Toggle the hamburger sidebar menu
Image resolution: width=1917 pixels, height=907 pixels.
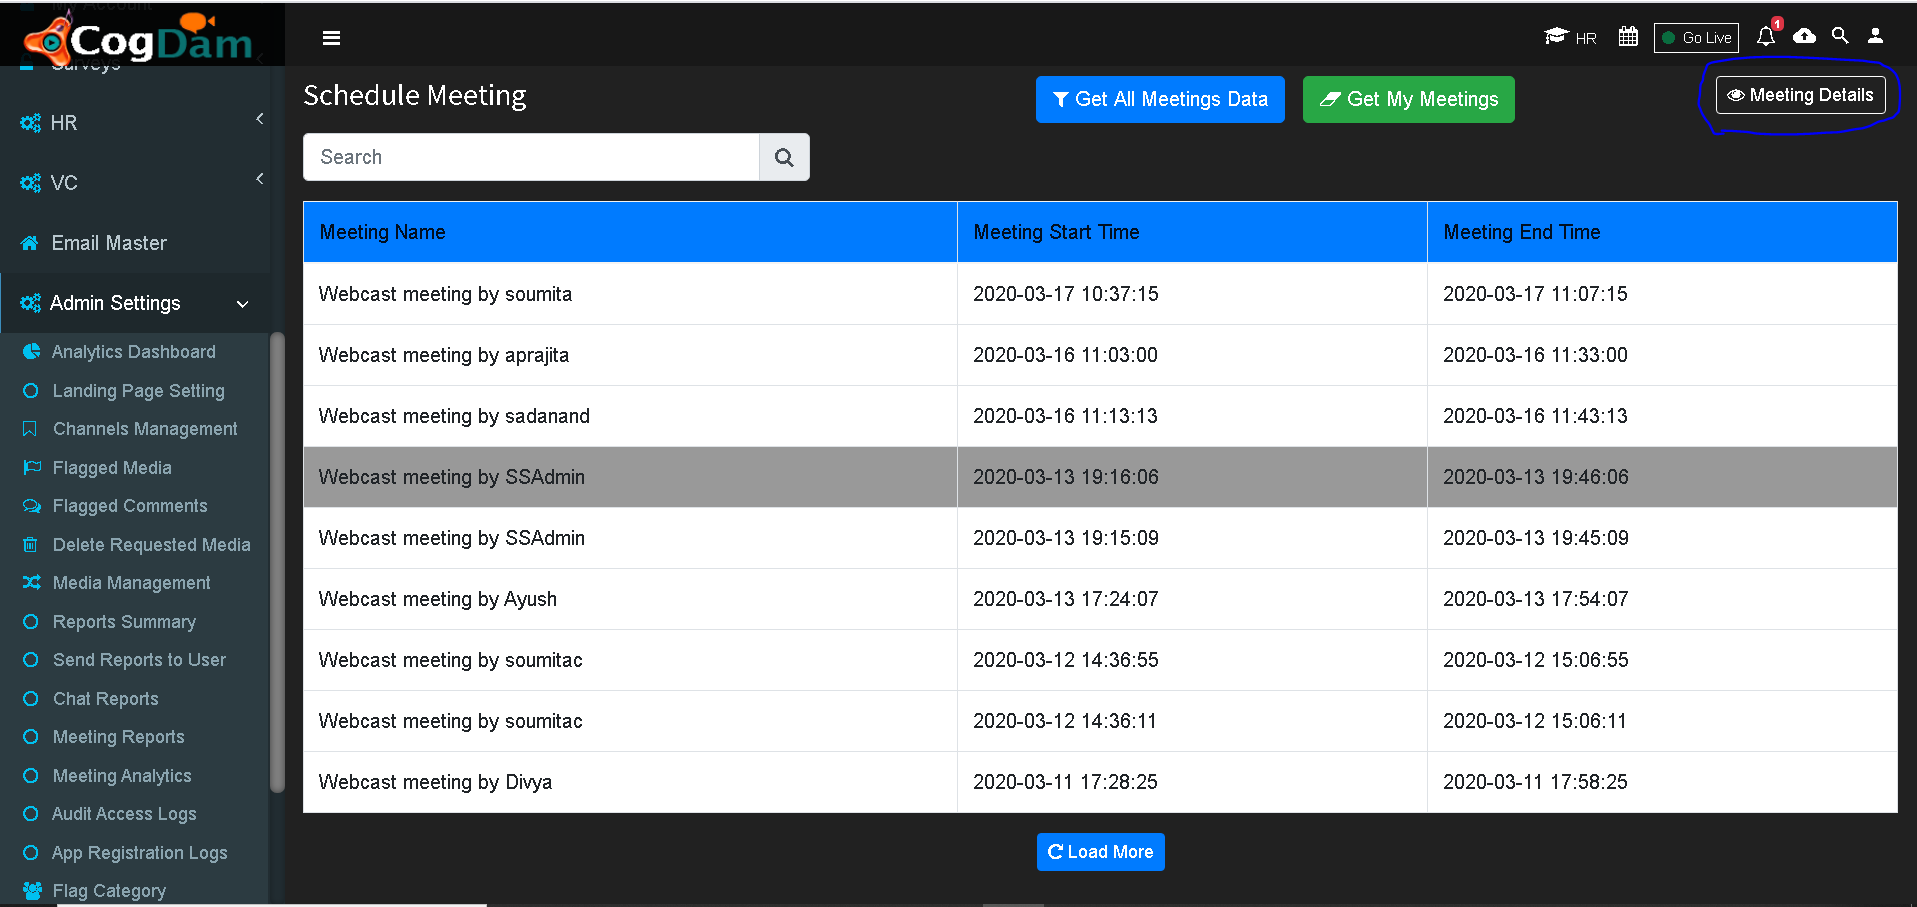coord(332,38)
